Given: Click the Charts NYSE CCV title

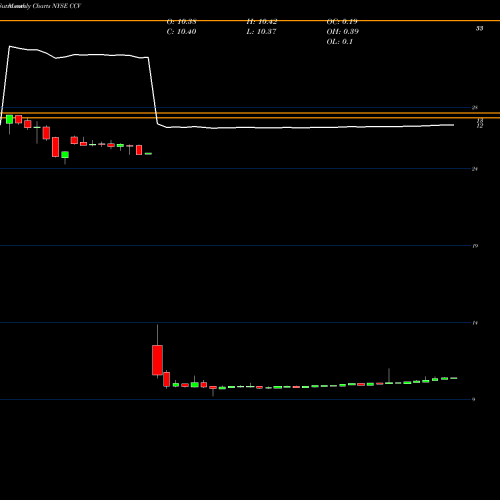Looking at the screenshot, I should point(57,6).
